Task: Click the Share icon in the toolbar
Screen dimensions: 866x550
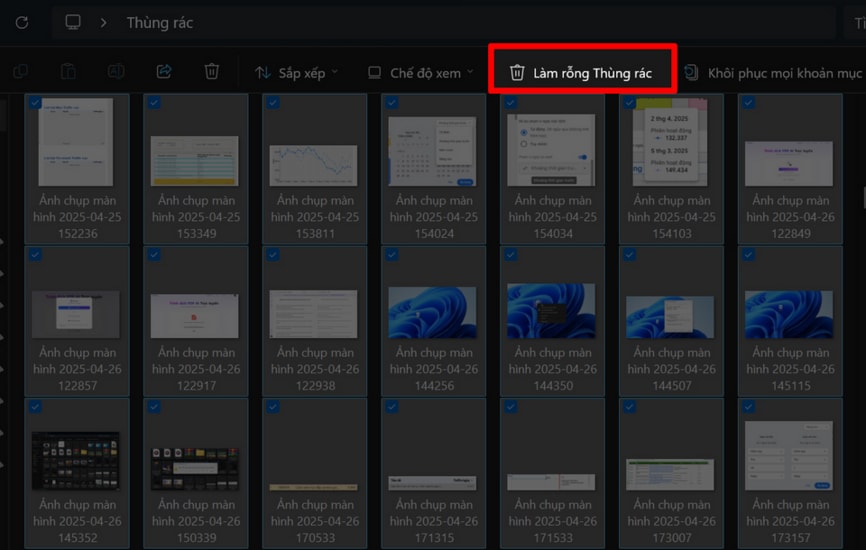Action: (164, 72)
